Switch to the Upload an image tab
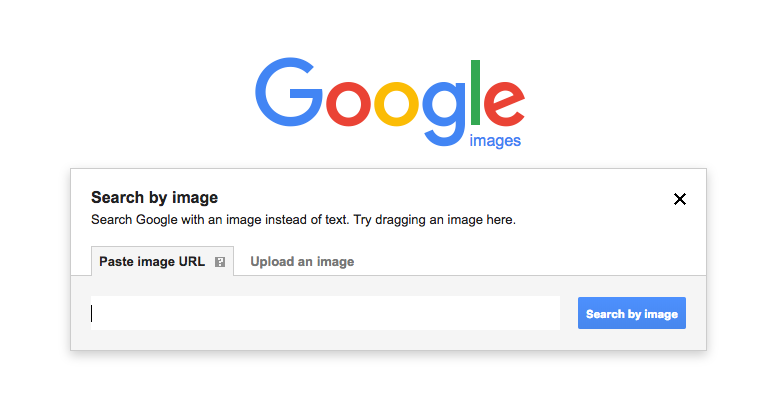This screenshot has height=414, width=784. pos(302,262)
